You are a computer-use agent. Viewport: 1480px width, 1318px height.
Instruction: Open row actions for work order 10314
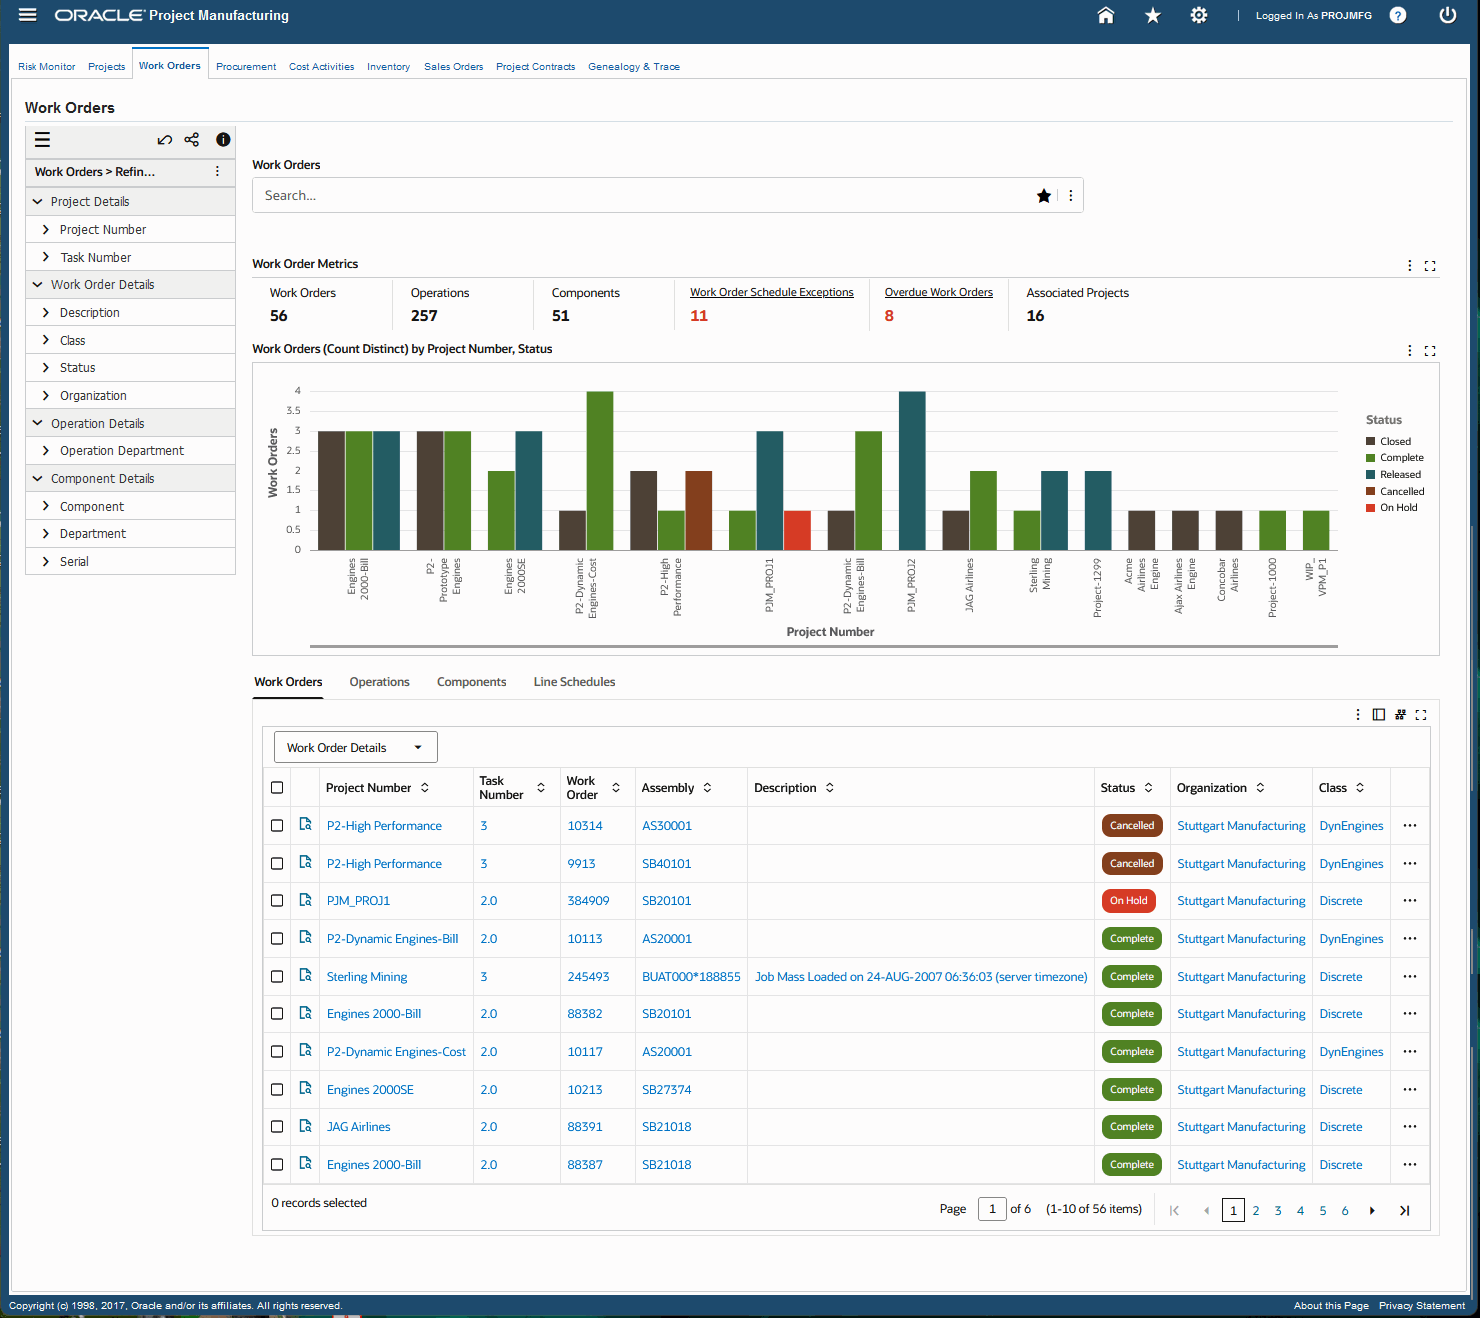tap(1410, 826)
